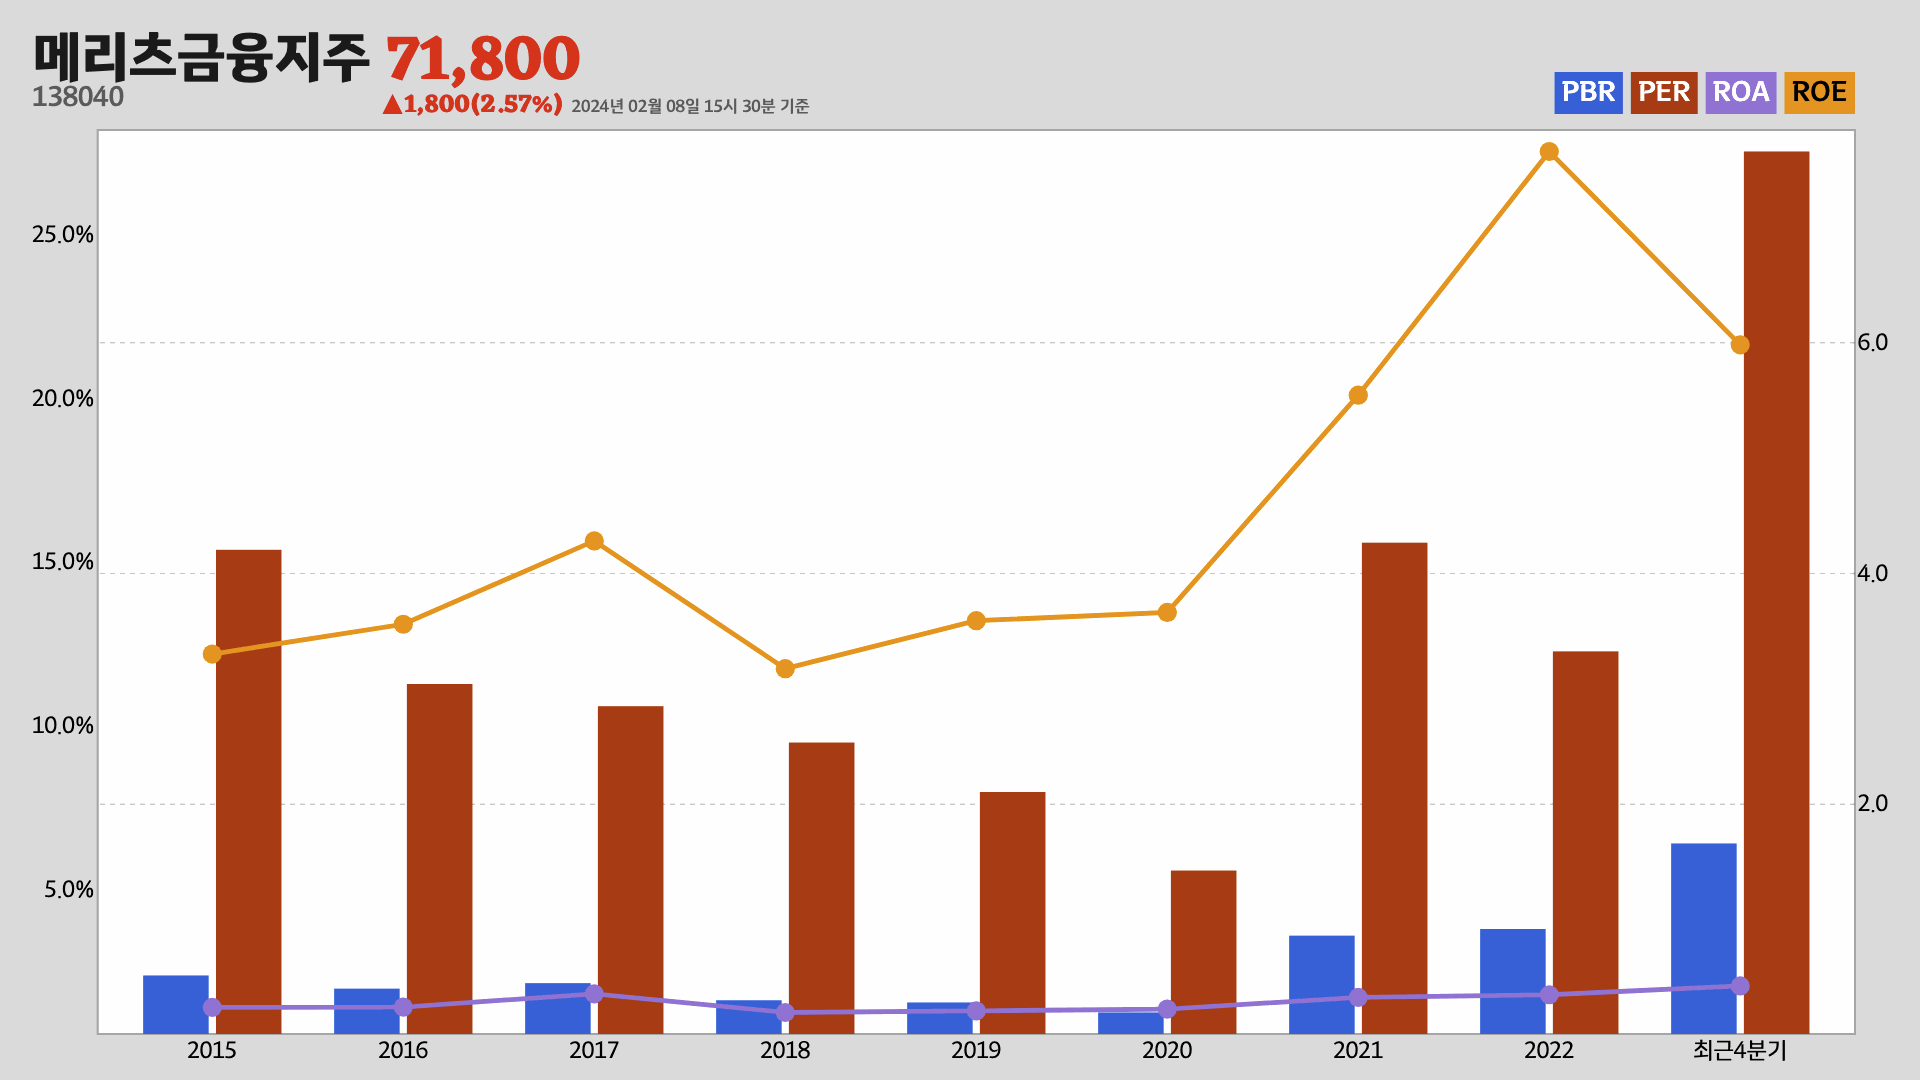Toggle the ROA legend badge

(1741, 93)
